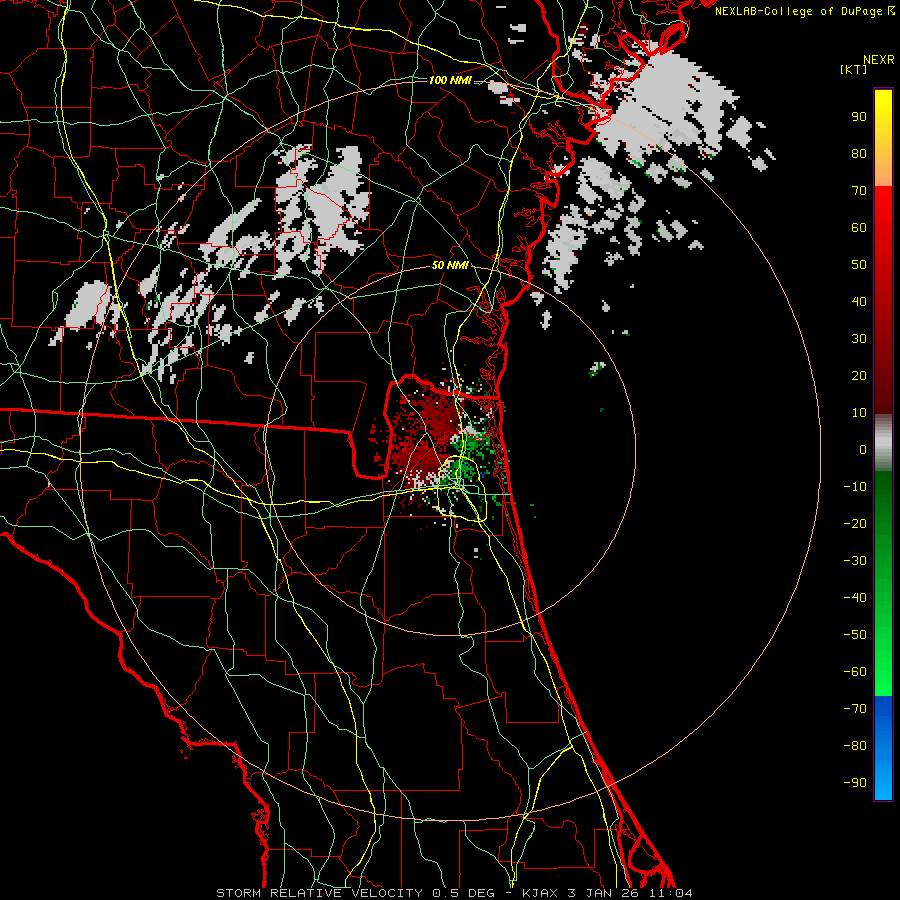
Task: Click the positive 70 scale value
Action: tap(859, 191)
